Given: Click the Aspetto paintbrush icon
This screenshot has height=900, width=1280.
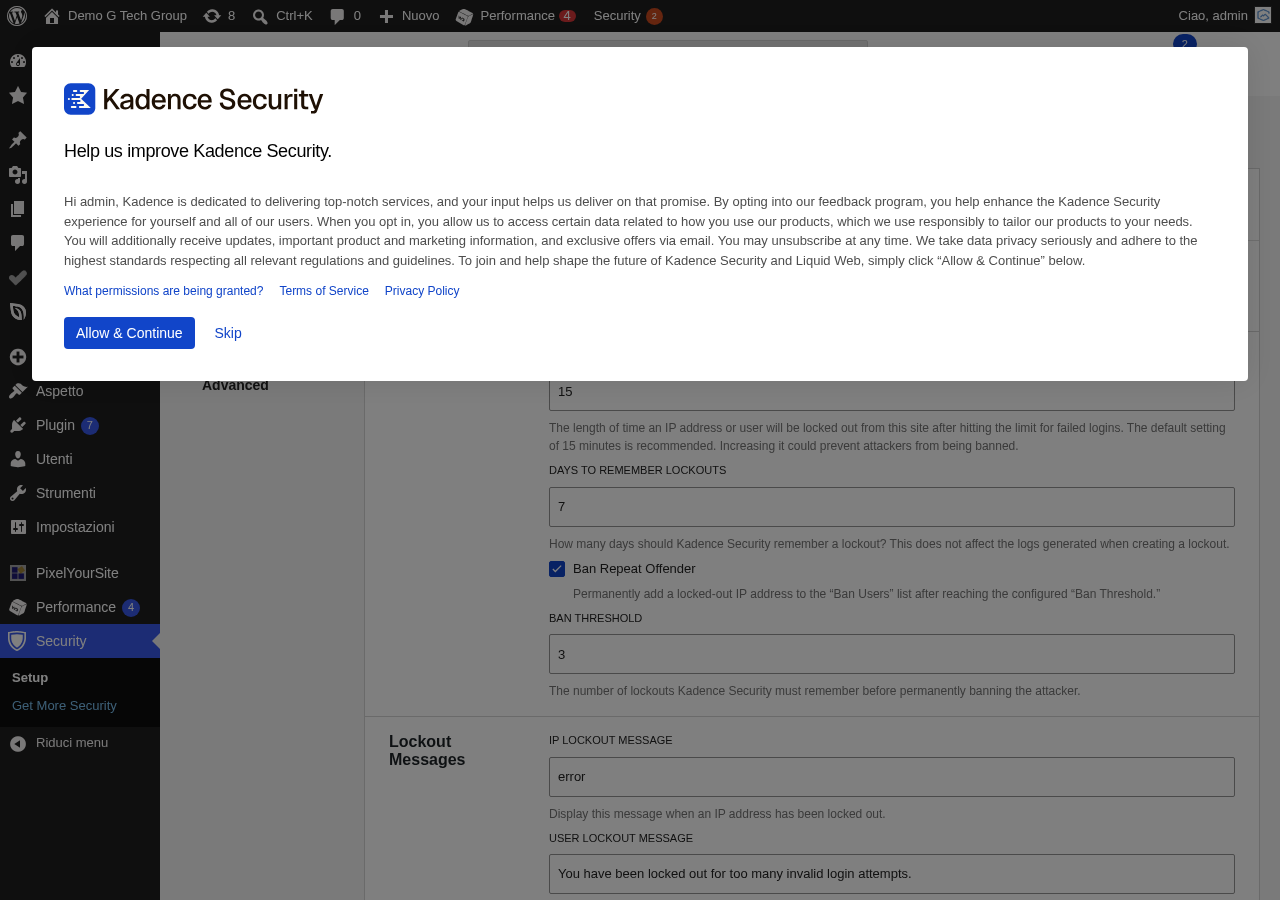Looking at the screenshot, I should [17, 391].
